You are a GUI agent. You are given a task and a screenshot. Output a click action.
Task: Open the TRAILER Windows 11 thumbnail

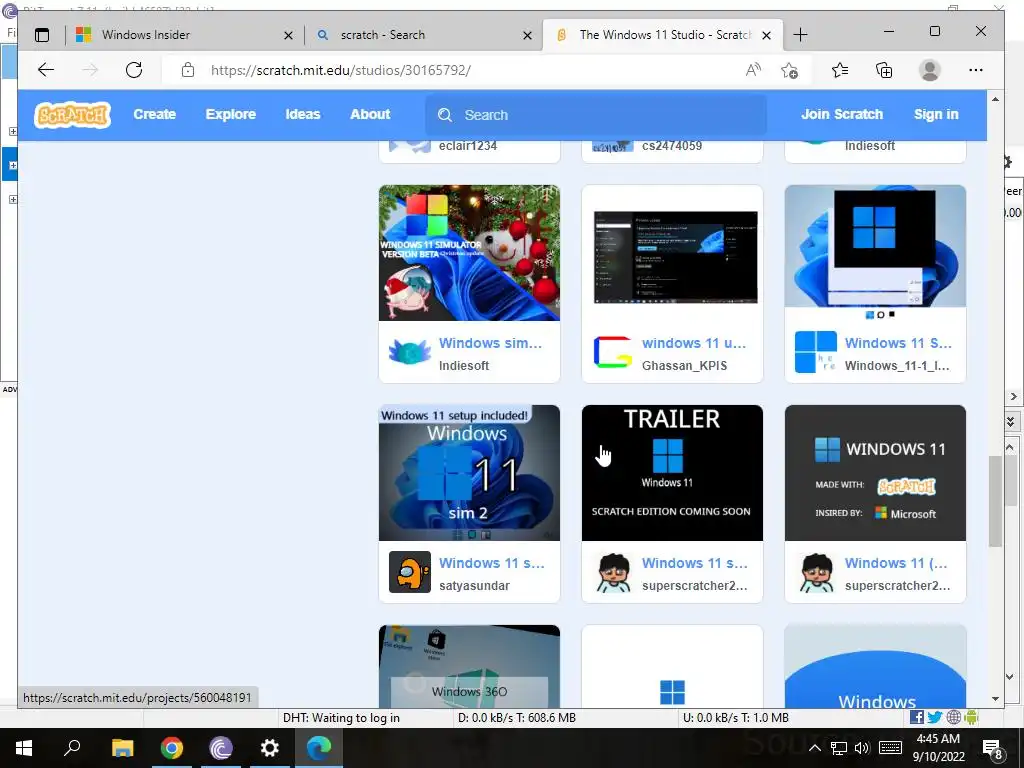click(672, 473)
